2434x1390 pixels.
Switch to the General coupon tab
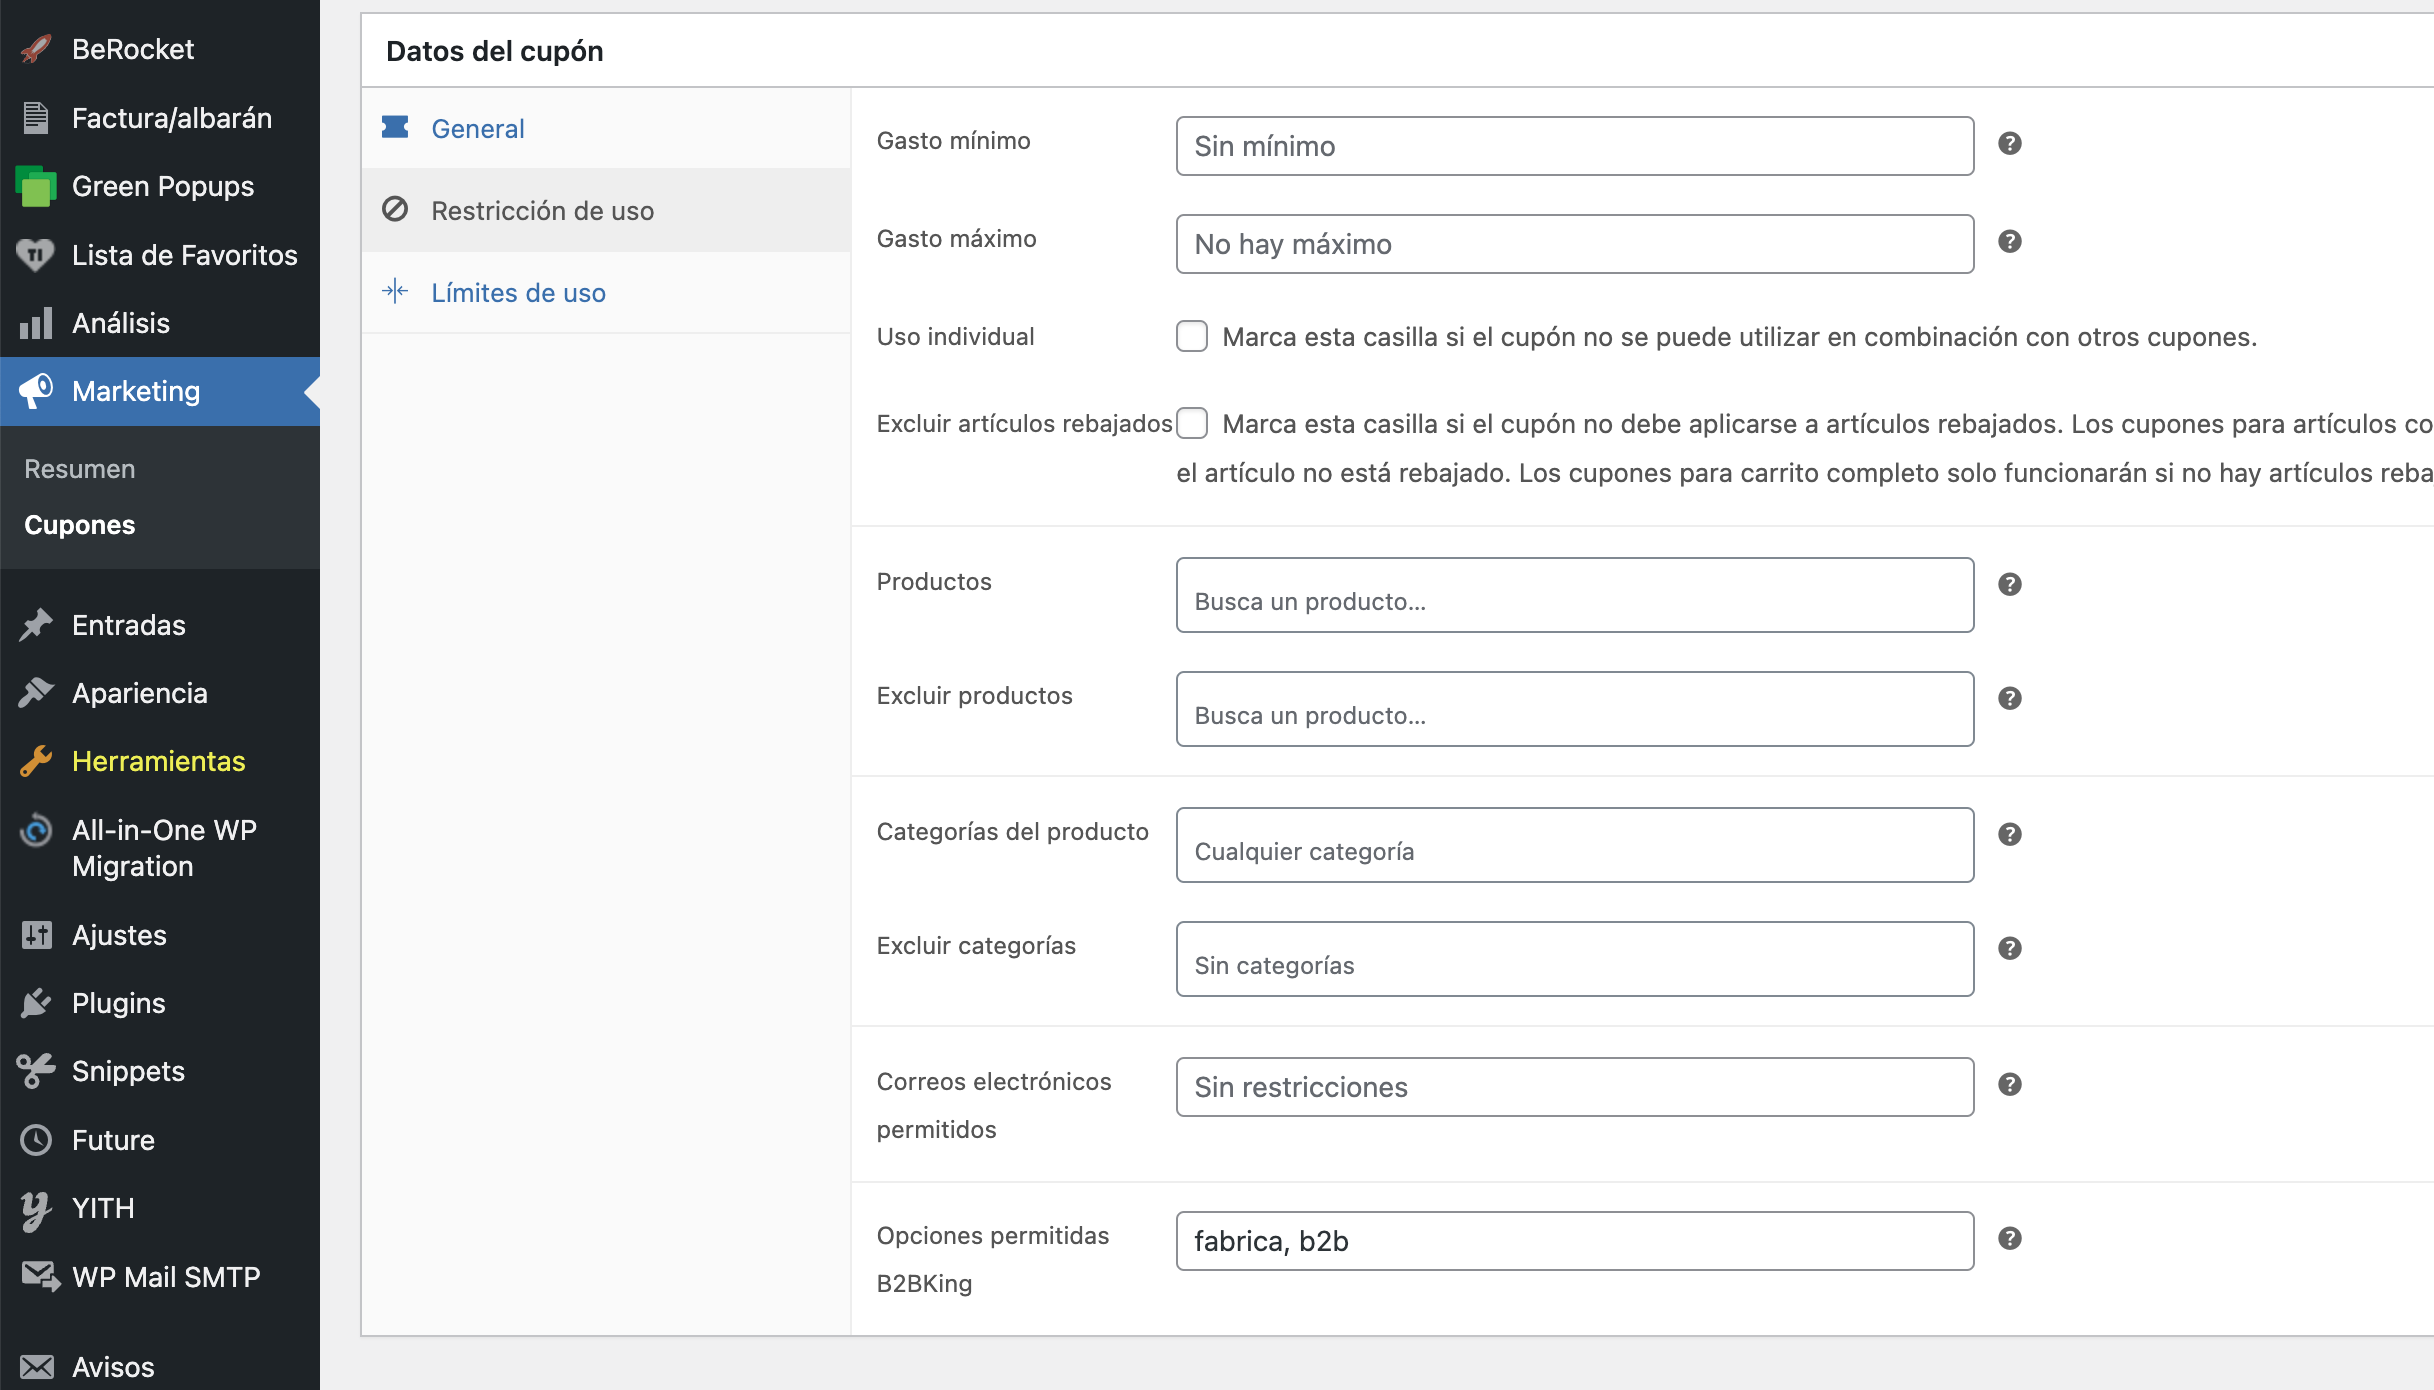click(x=606, y=128)
